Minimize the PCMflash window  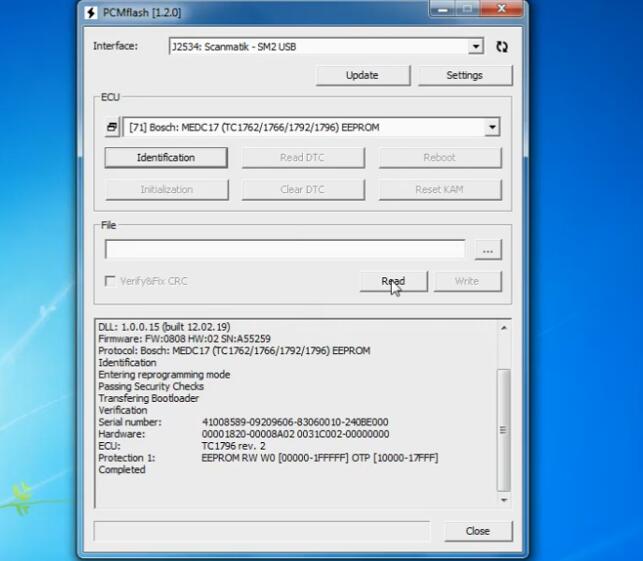(x=443, y=9)
